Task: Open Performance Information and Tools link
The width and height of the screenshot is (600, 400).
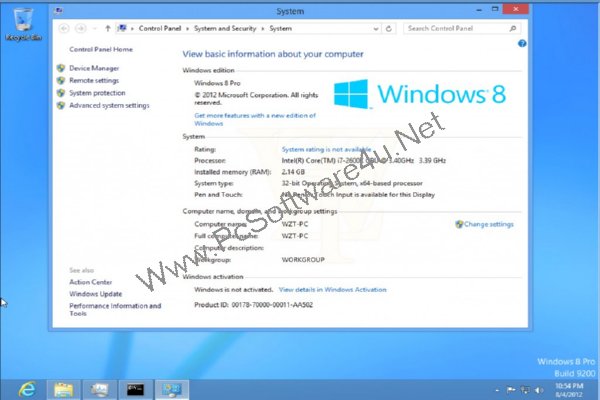Action: (x=115, y=310)
